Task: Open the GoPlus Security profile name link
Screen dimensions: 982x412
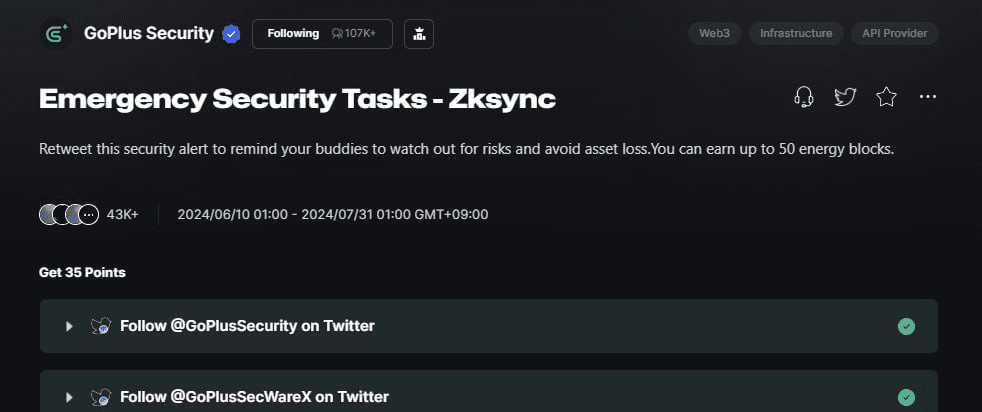Action: 149,34
